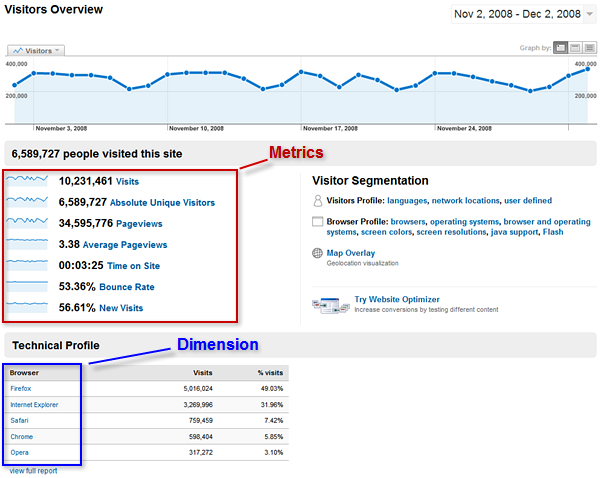Screen dimensions: 600x478
Task: Click the Map Overlay globe icon
Action: [x=317, y=253]
